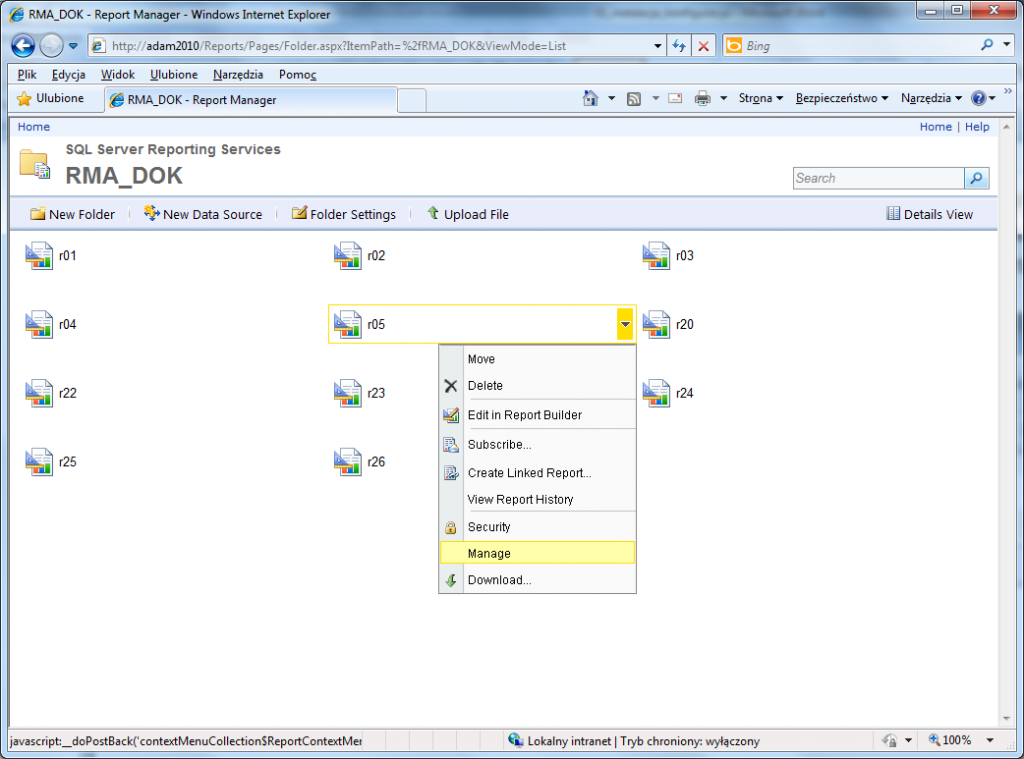Image resolution: width=1024 pixels, height=759 pixels.
Task: Click the New Folder toolbar icon
Action: 38,214
